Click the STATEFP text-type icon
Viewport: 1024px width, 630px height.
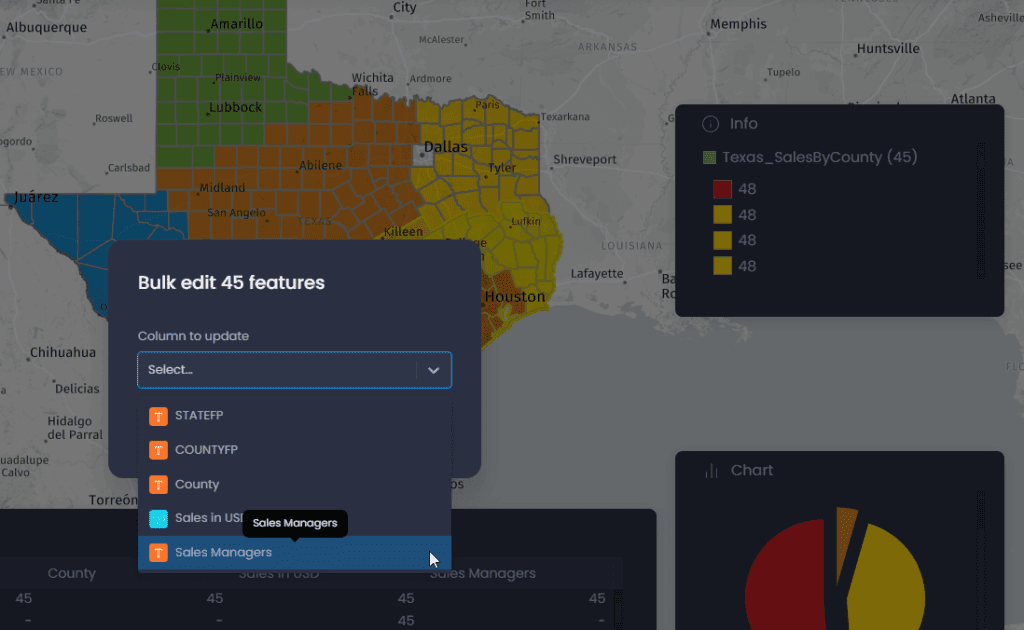158,416
